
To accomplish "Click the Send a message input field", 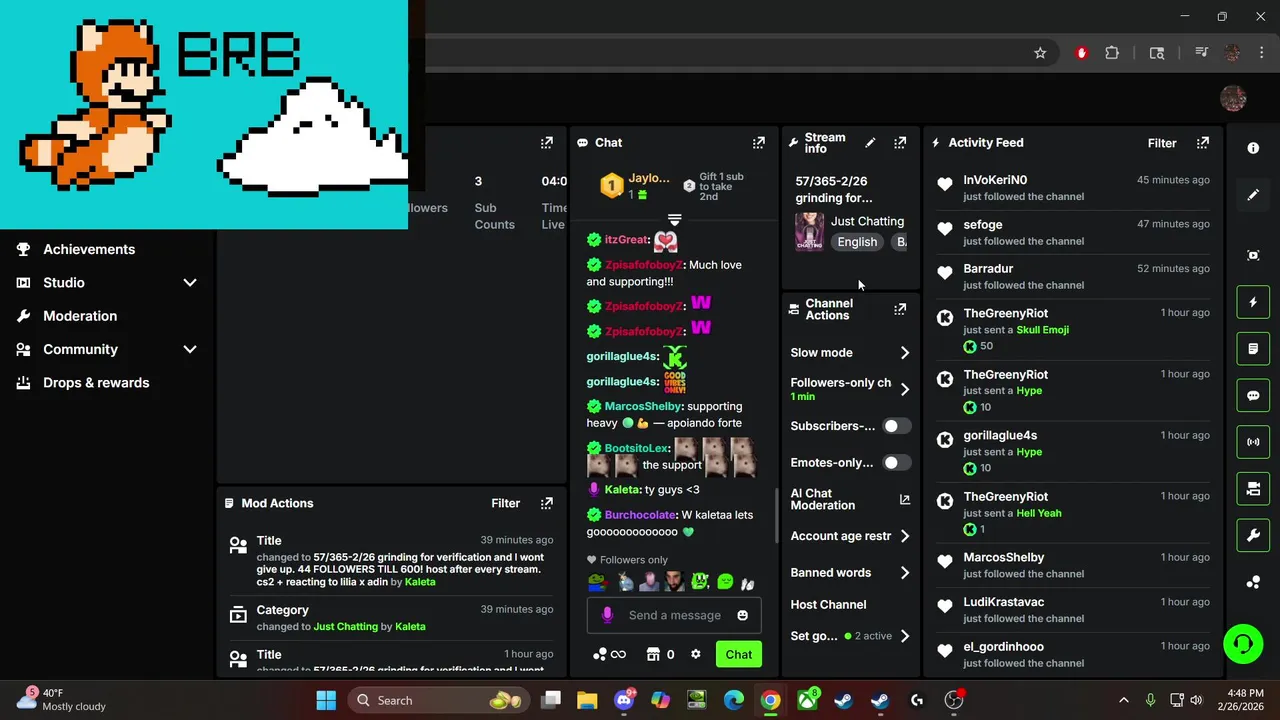I will point(675,615).
